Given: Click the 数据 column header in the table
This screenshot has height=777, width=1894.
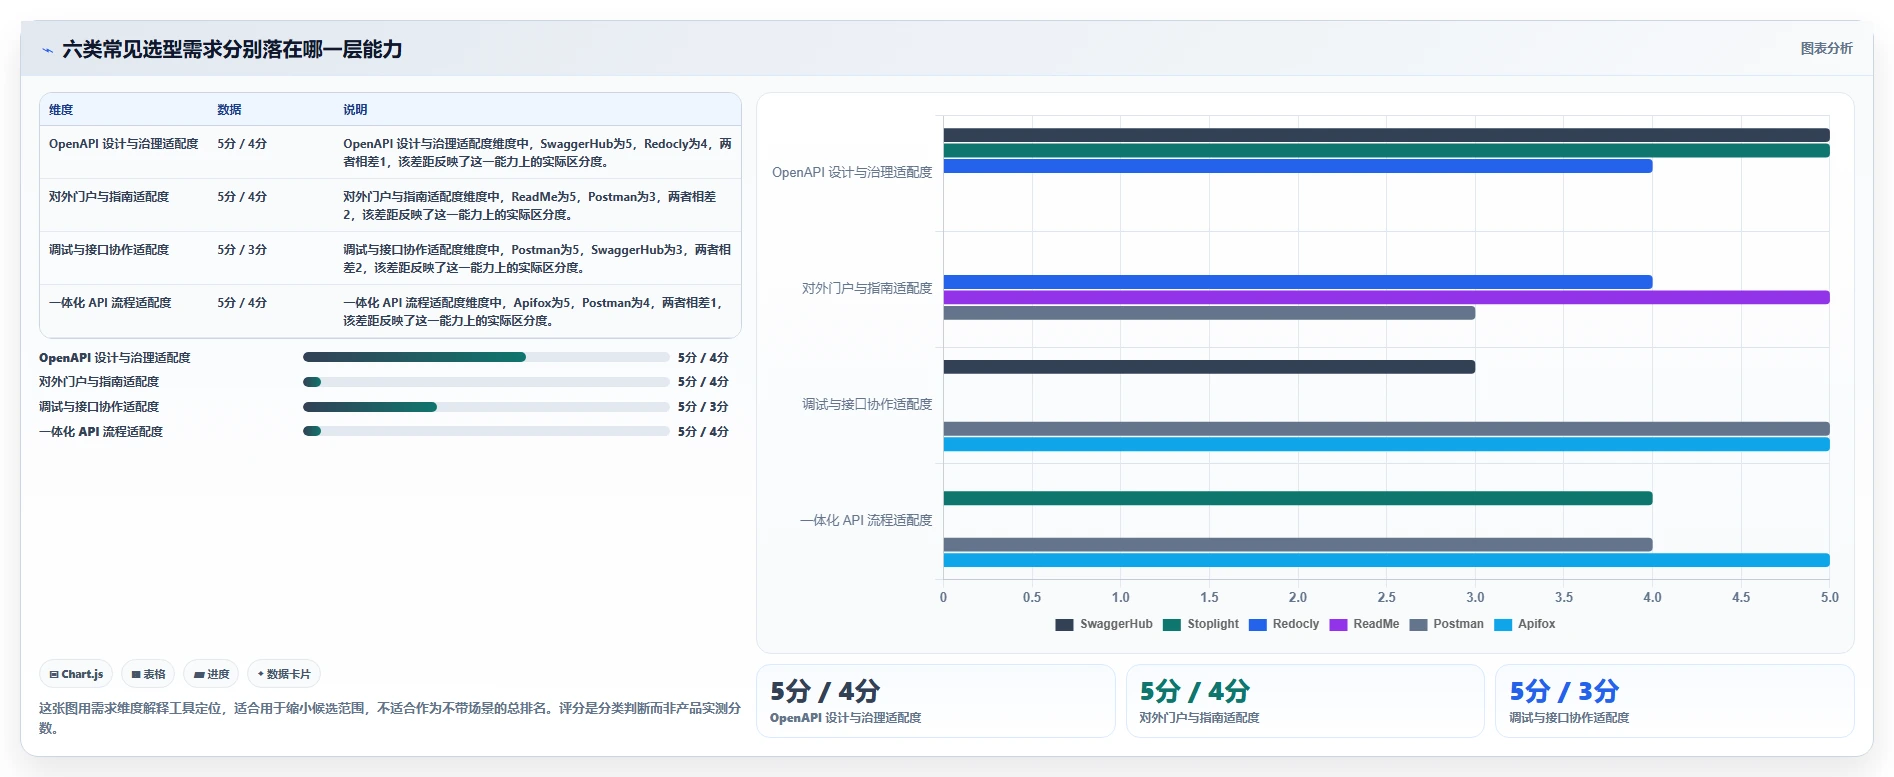Looking at the screenshot, I should (229, 110).
